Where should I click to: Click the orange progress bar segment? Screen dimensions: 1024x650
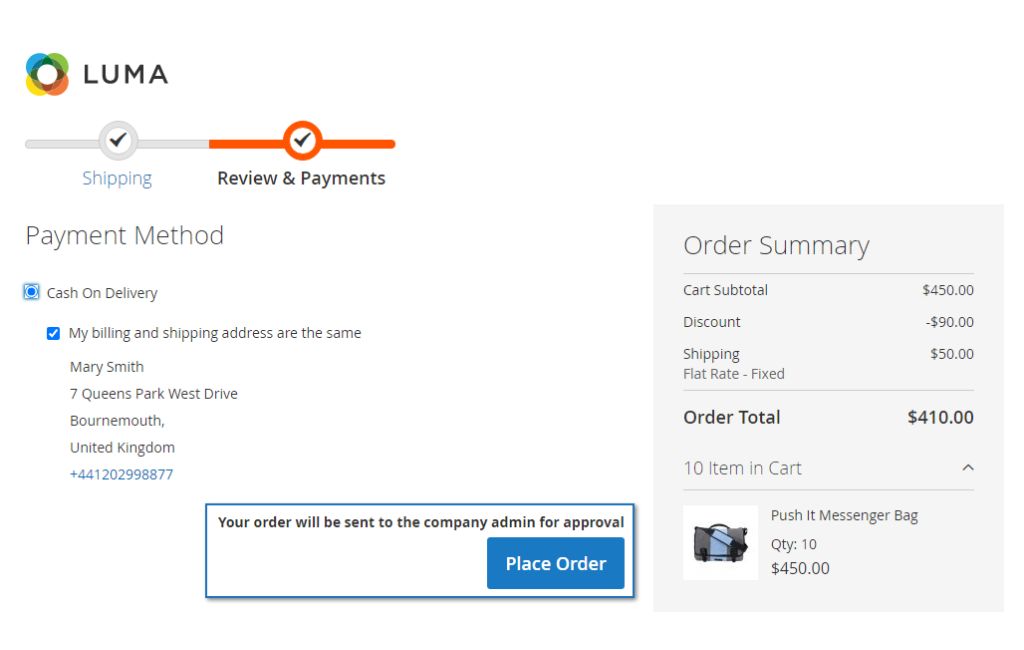[302, 144]
